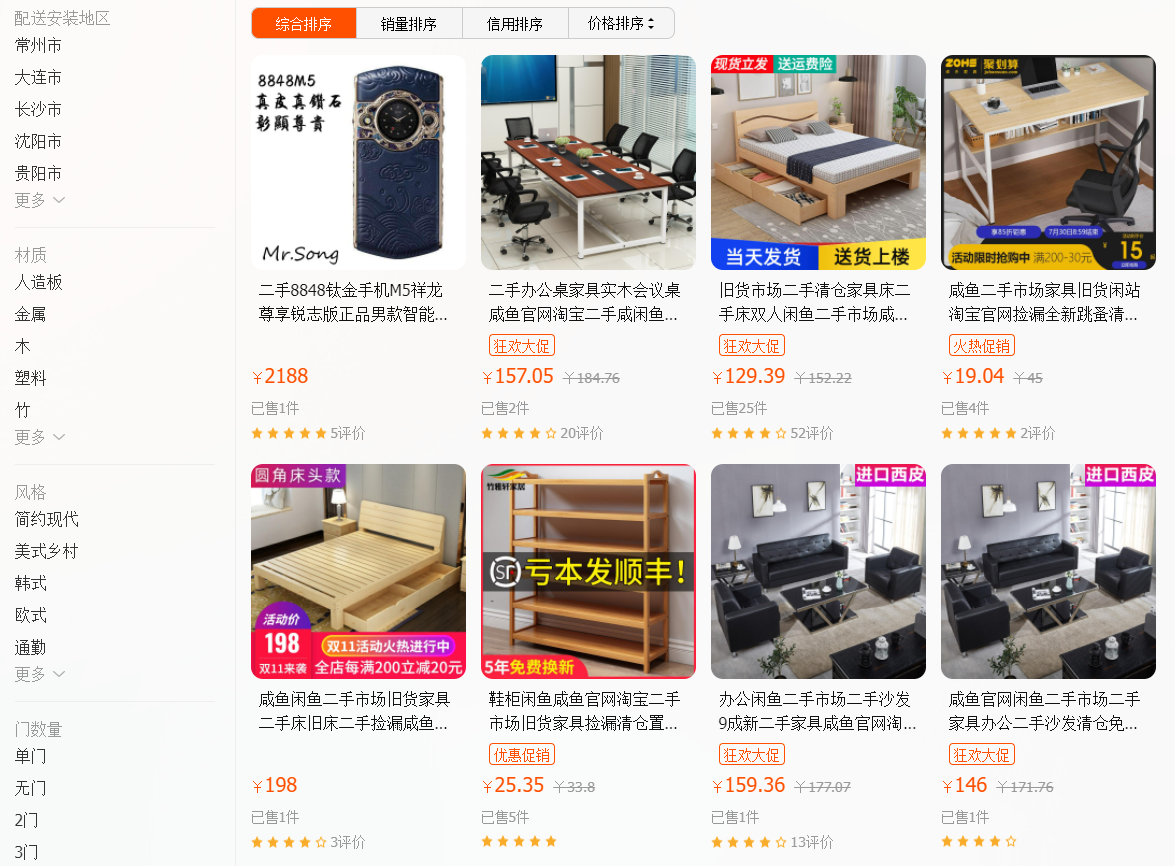This screenshot has height=866, width=1175.
Task: Open the bamboo shoe rack product image
Action: coord(588,572)
